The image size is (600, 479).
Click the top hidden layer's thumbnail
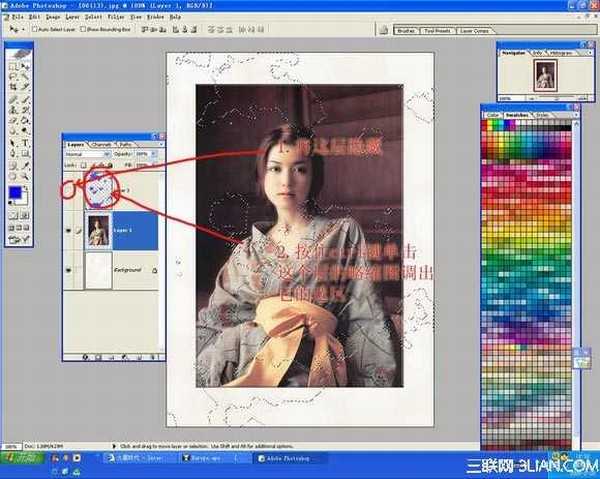pos(98,188)
